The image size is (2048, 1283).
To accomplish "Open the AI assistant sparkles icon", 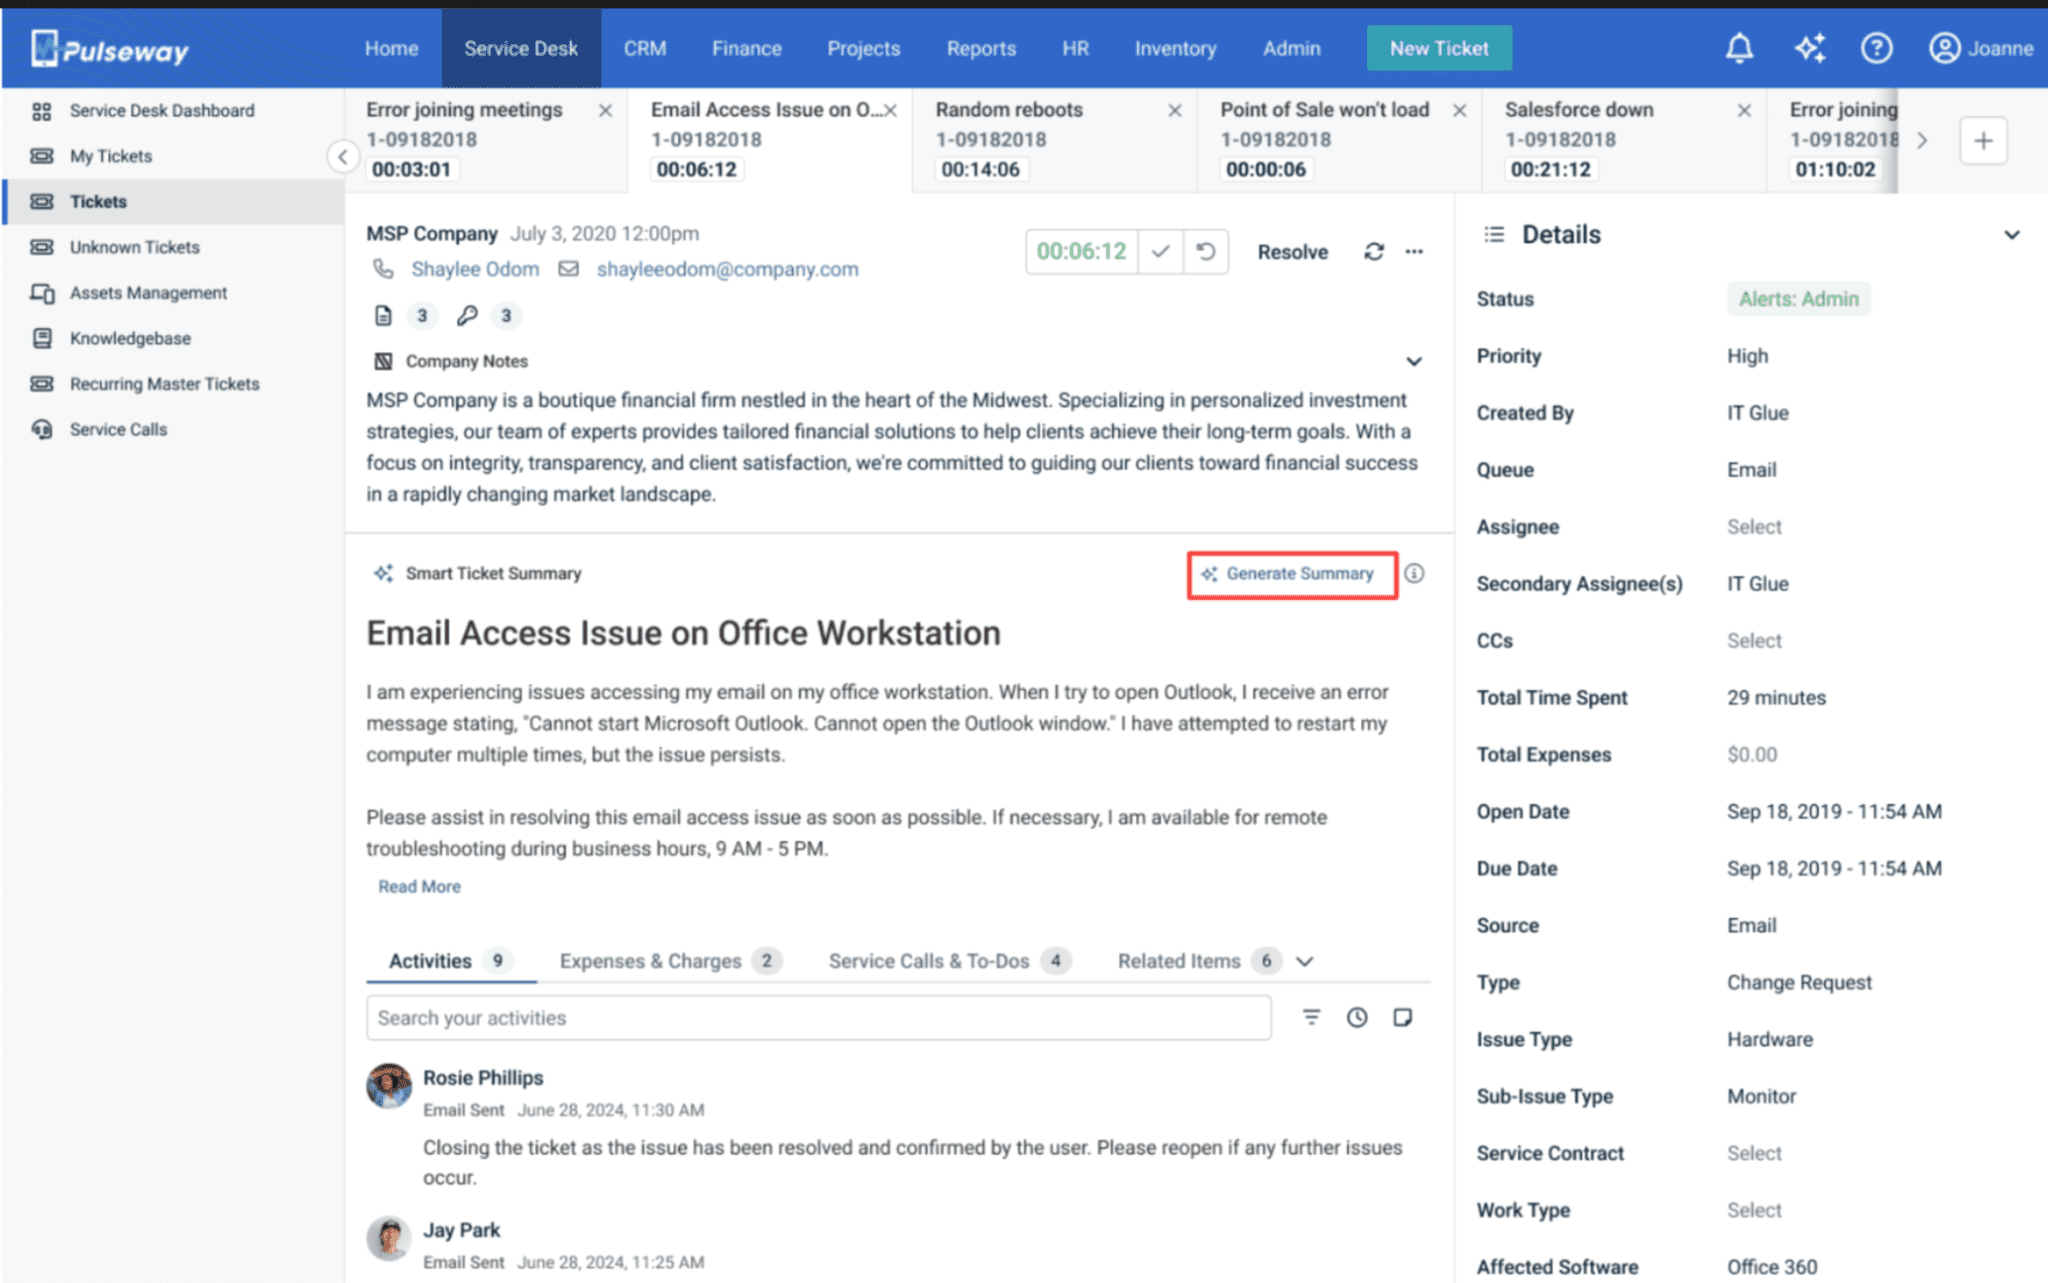I will click(1809, 47).
